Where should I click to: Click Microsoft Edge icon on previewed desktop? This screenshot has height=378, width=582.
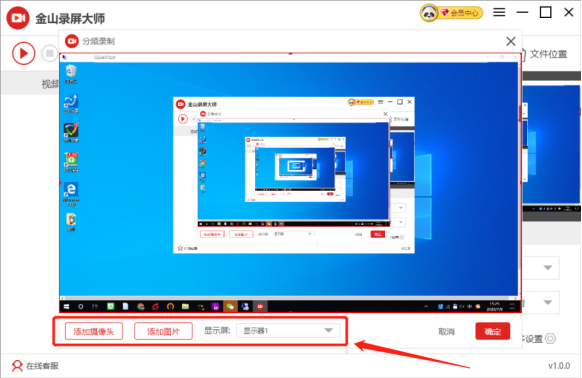[71, 194]
